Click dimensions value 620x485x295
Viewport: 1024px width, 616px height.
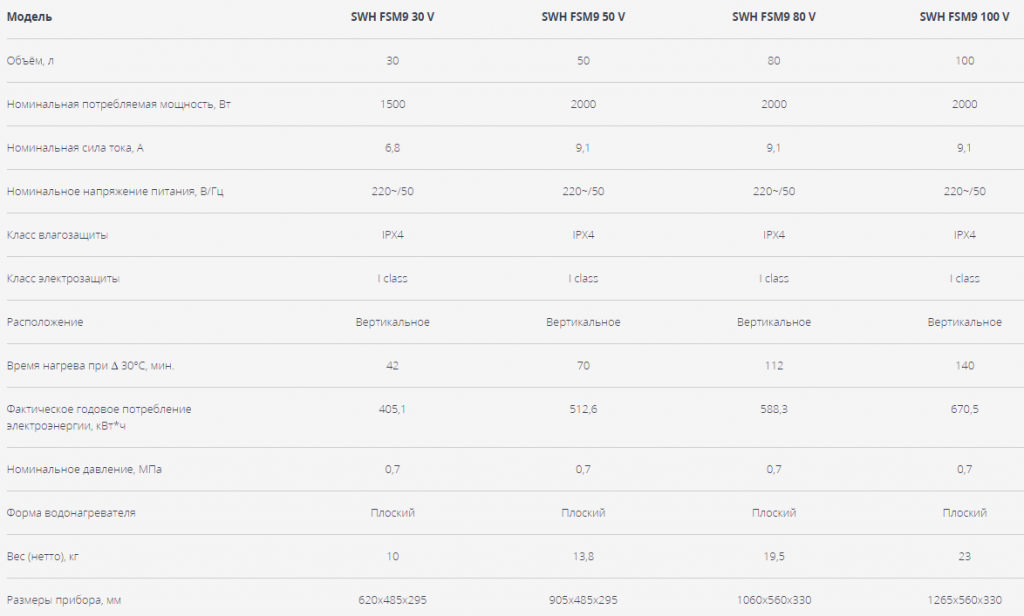[x=392, y=600]
